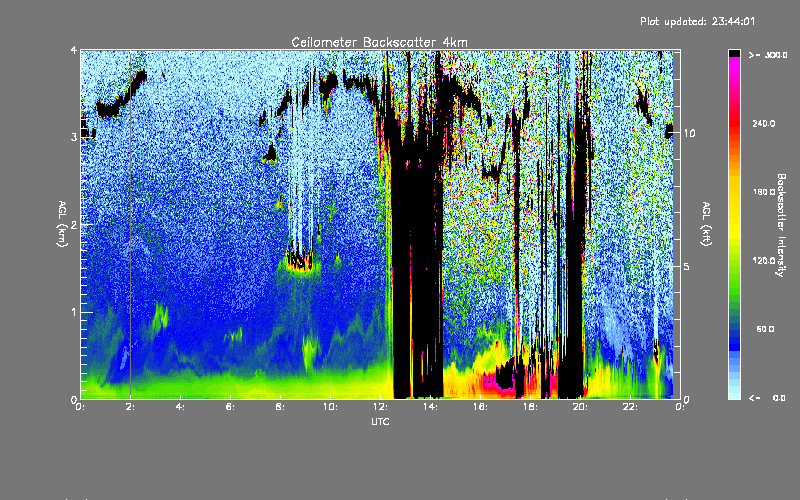The width and height of the screenshot is (800, 500).
Task: Click the 6: hour tick label
Action: point(230,407)
